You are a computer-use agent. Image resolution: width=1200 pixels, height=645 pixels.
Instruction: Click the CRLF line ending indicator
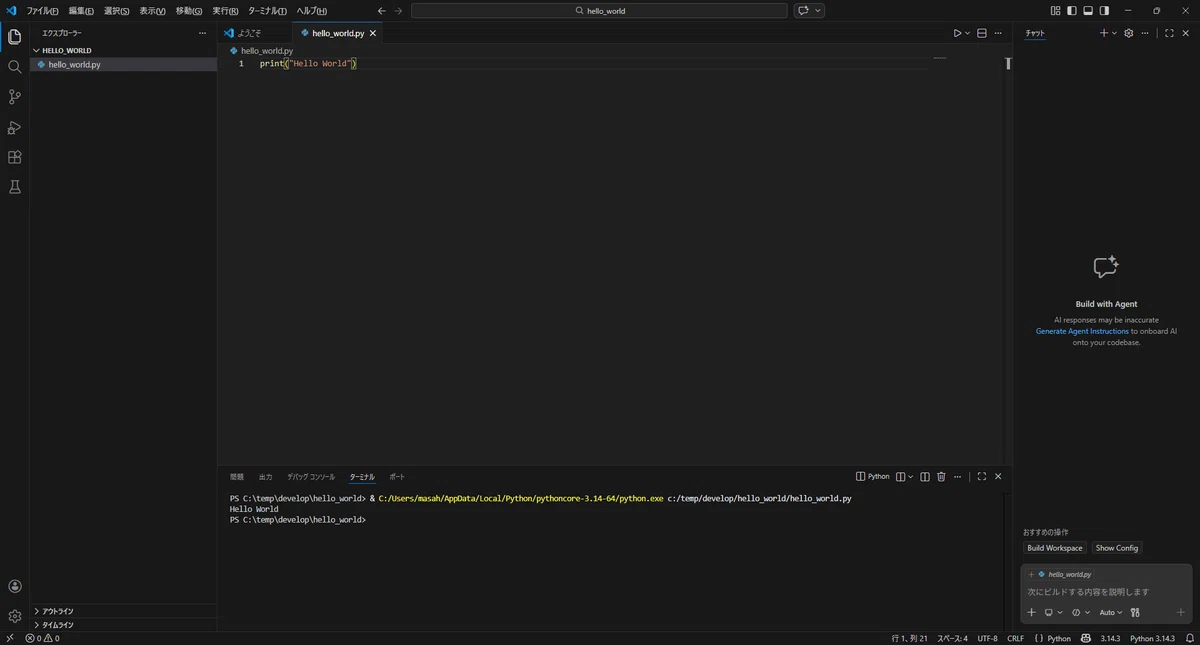click(x=1015, y=638)
